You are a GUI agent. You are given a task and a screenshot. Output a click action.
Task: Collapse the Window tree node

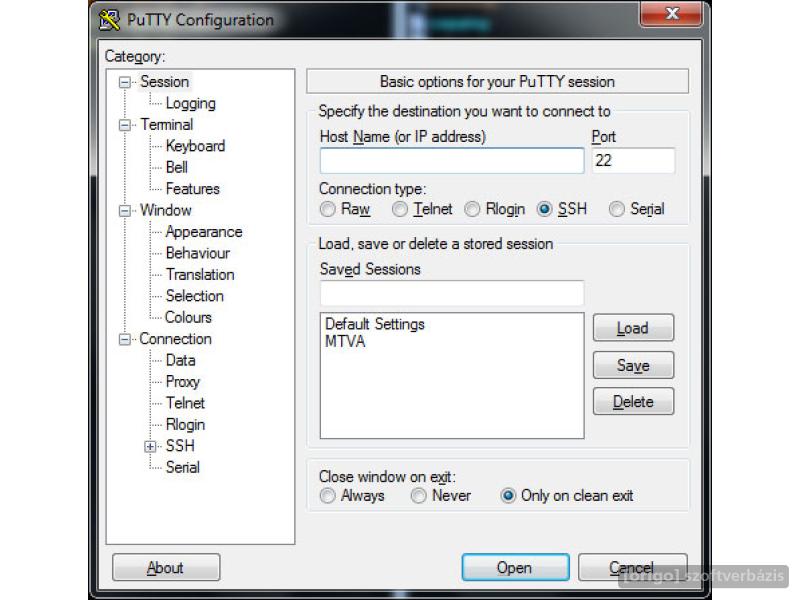[124, 211]
